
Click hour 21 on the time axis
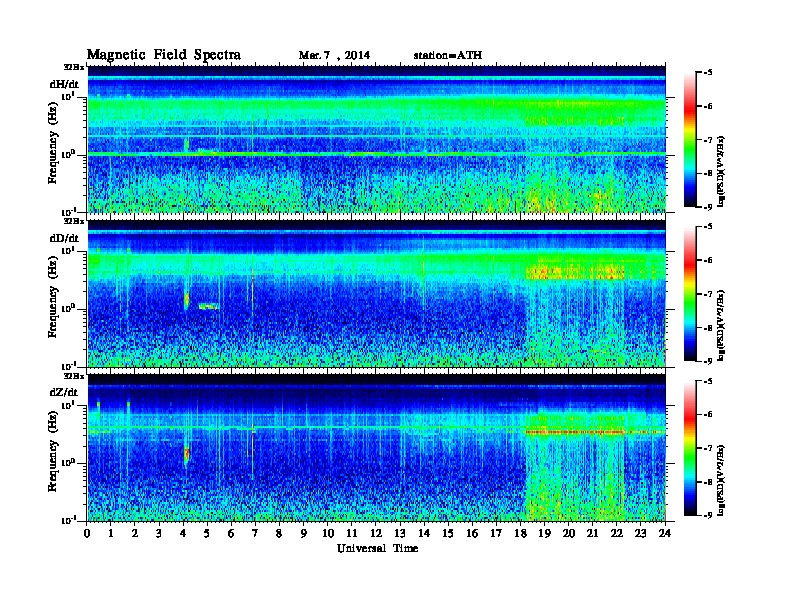point(592,534)
